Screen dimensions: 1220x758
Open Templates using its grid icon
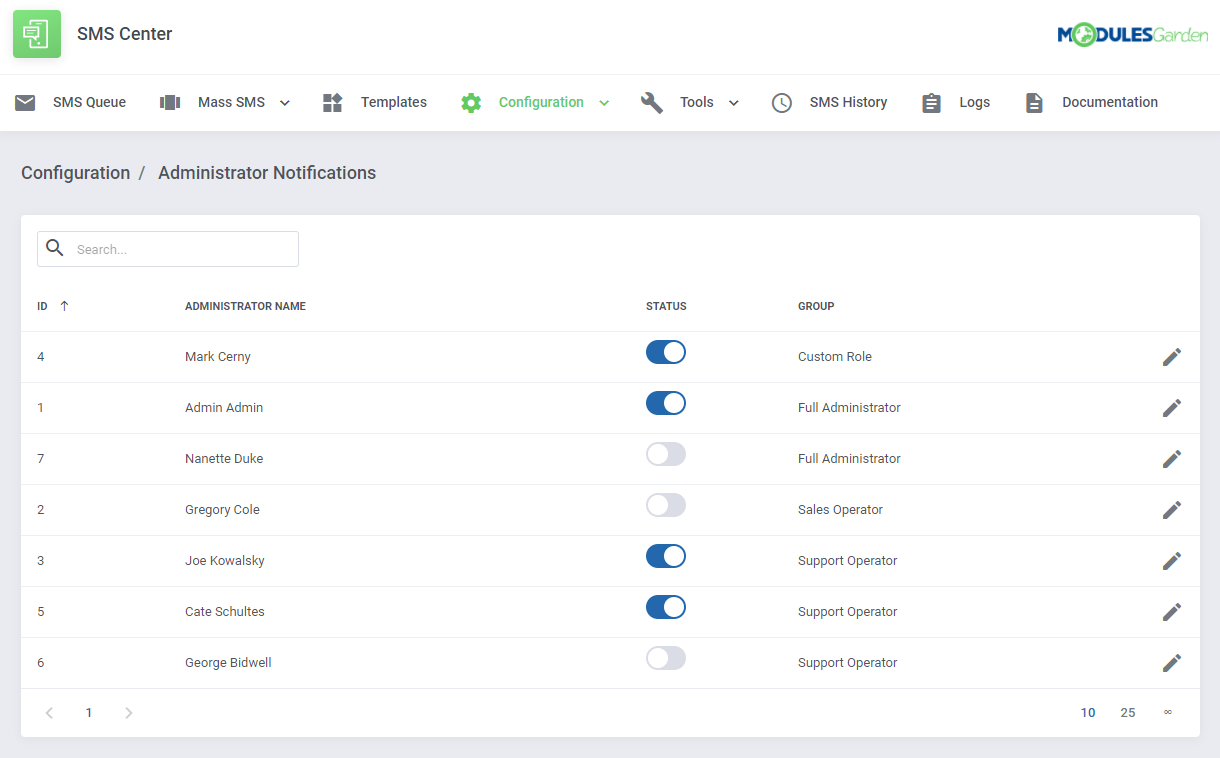click(332, 101)
